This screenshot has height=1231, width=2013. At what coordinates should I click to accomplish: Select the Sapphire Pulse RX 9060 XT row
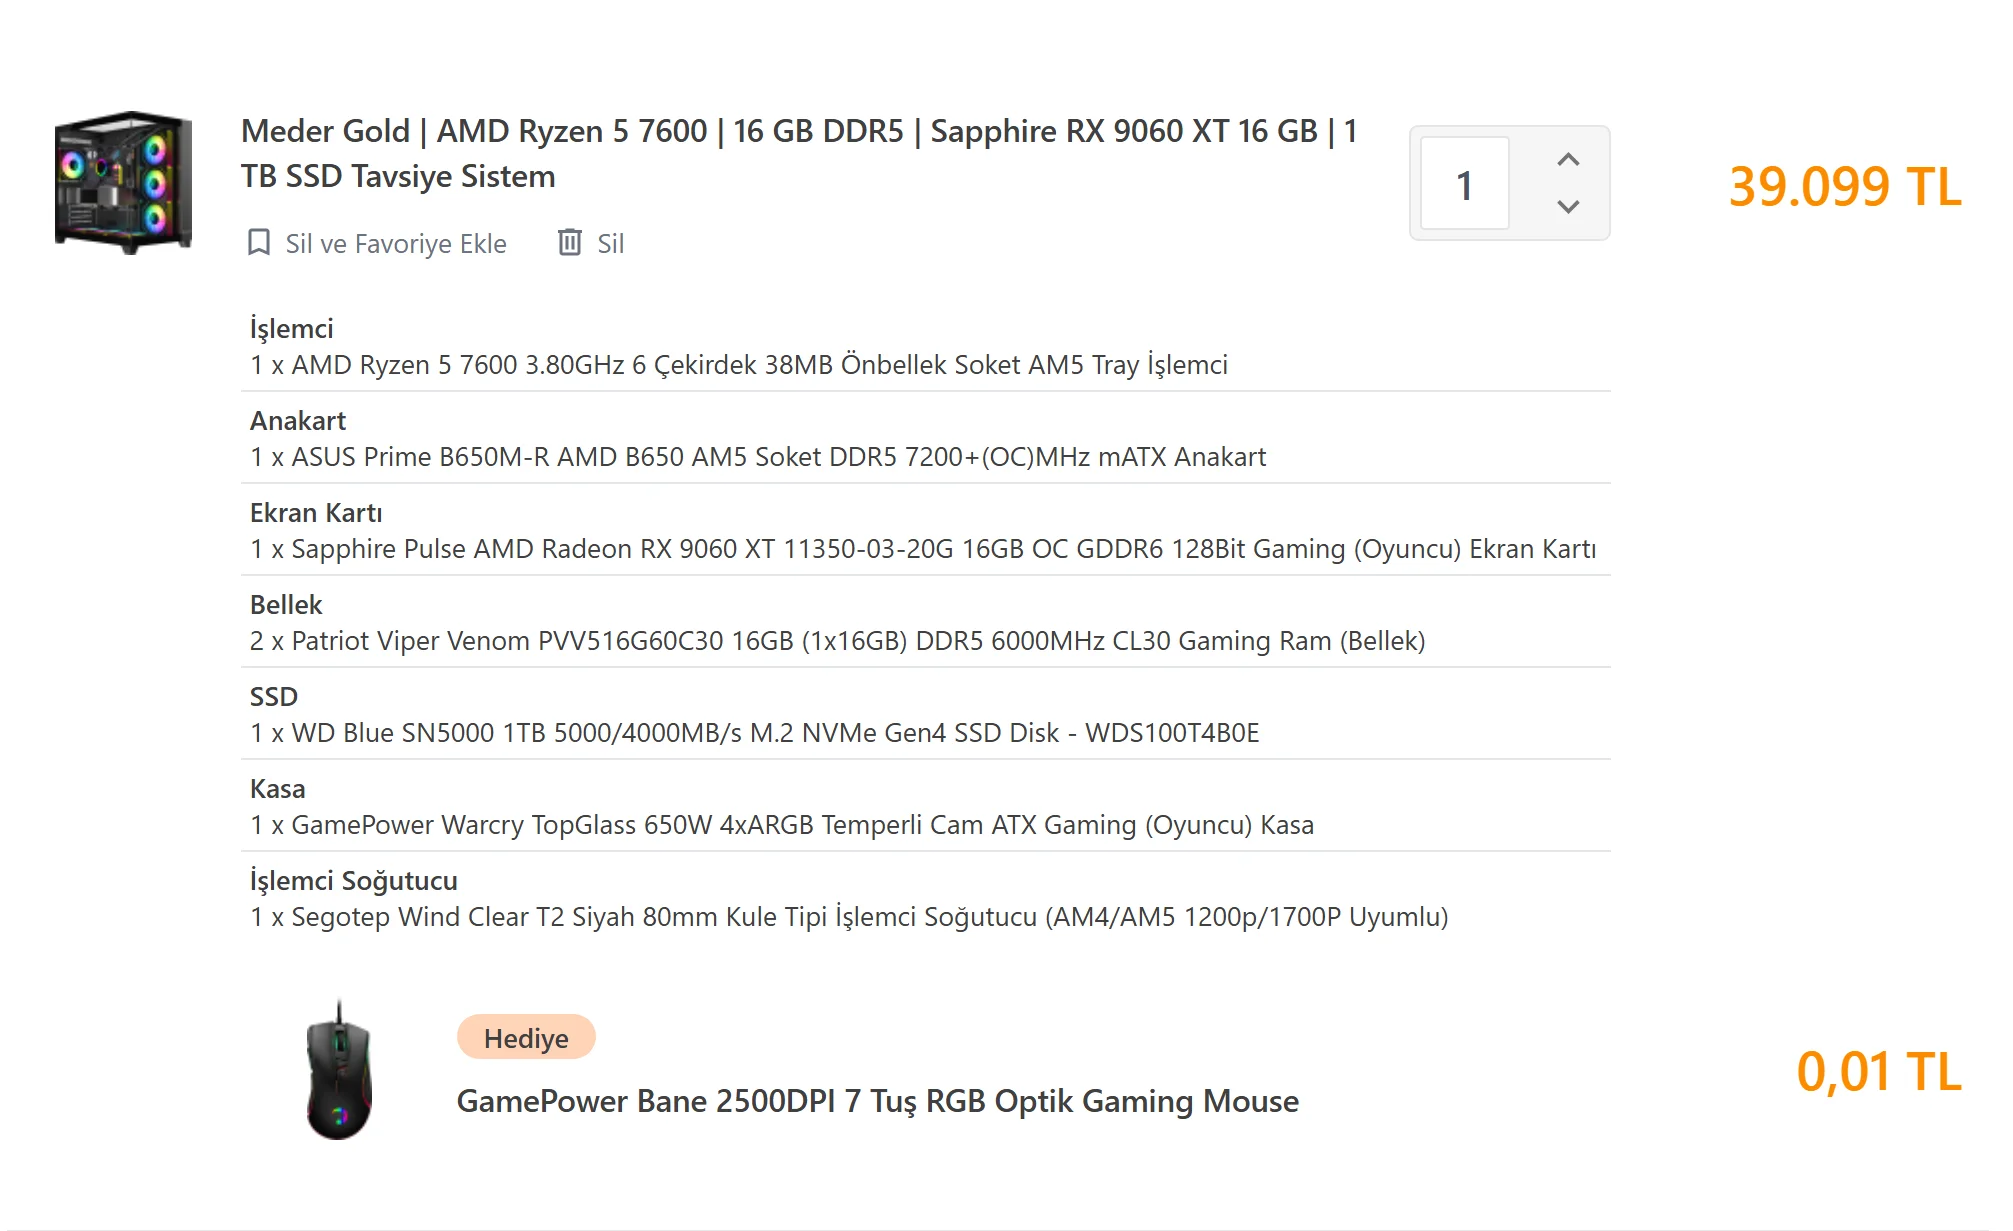[x=922, y=549]
